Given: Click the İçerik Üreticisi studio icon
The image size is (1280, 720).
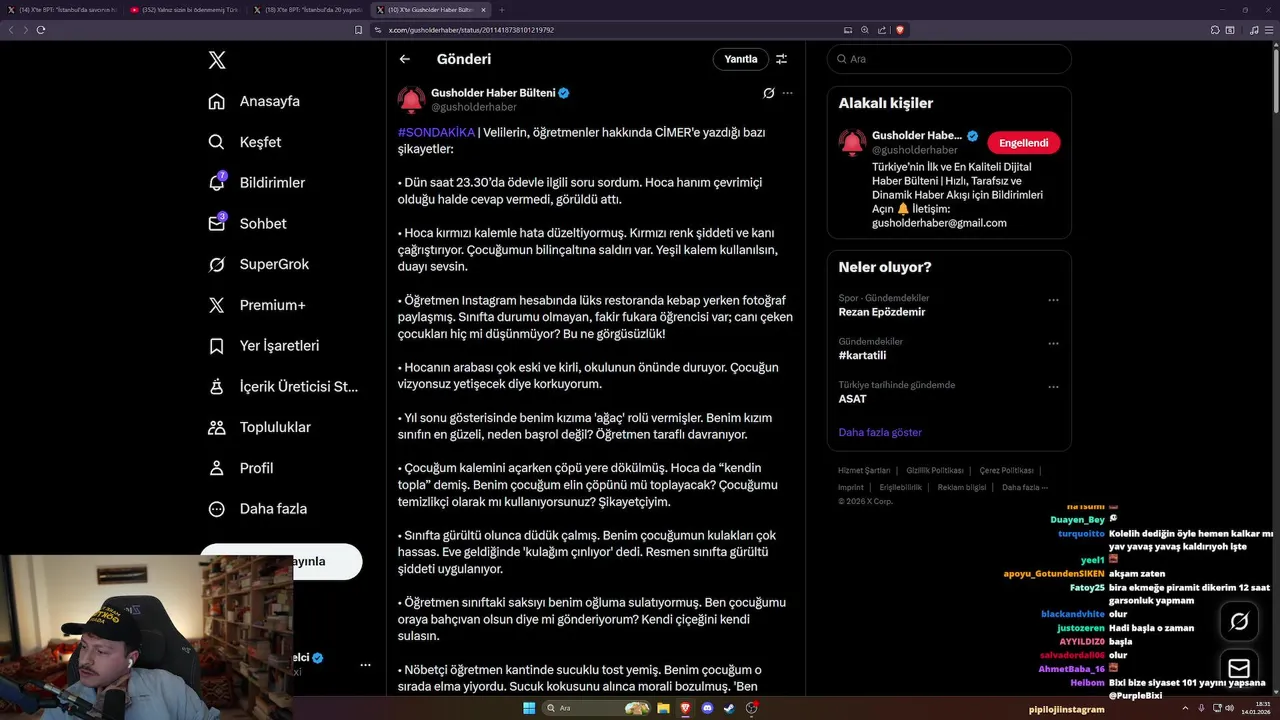Looking at the screenshot, I should coord(216,387).
